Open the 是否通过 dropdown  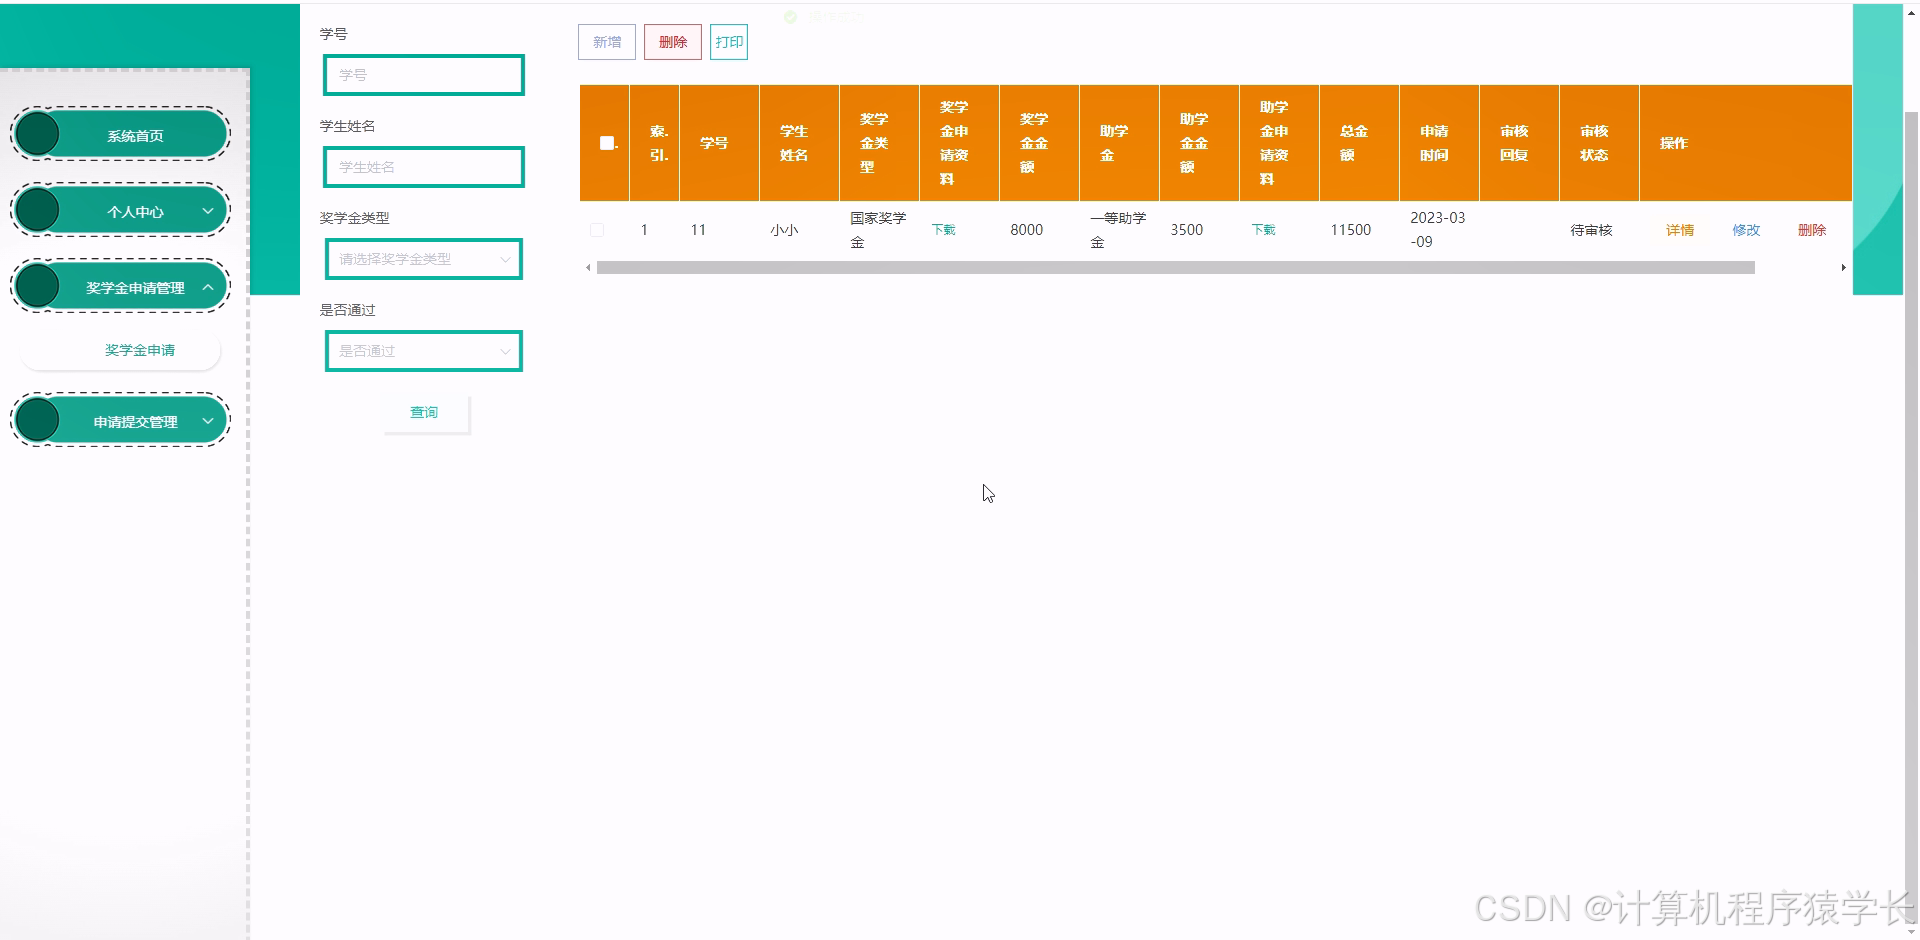point(424,351)
